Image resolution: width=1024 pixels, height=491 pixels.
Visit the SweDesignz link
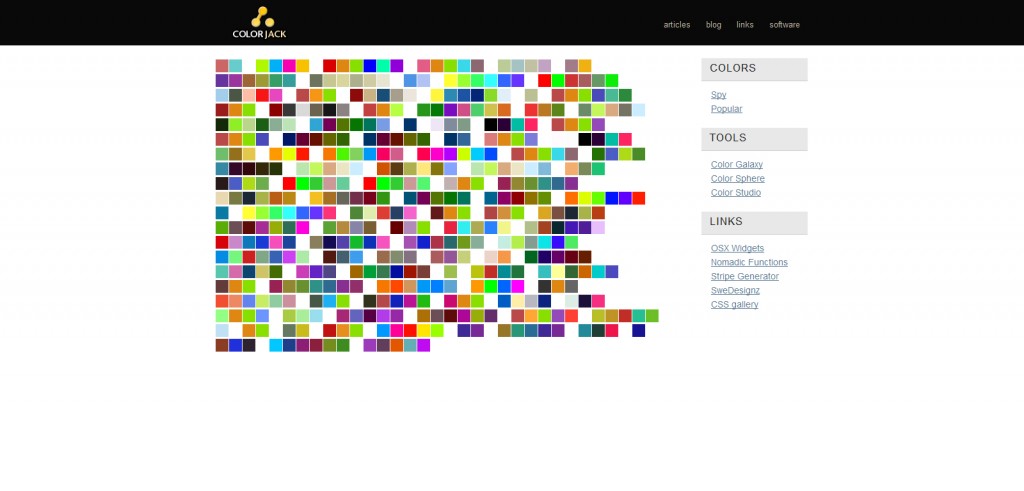point(736,290)
